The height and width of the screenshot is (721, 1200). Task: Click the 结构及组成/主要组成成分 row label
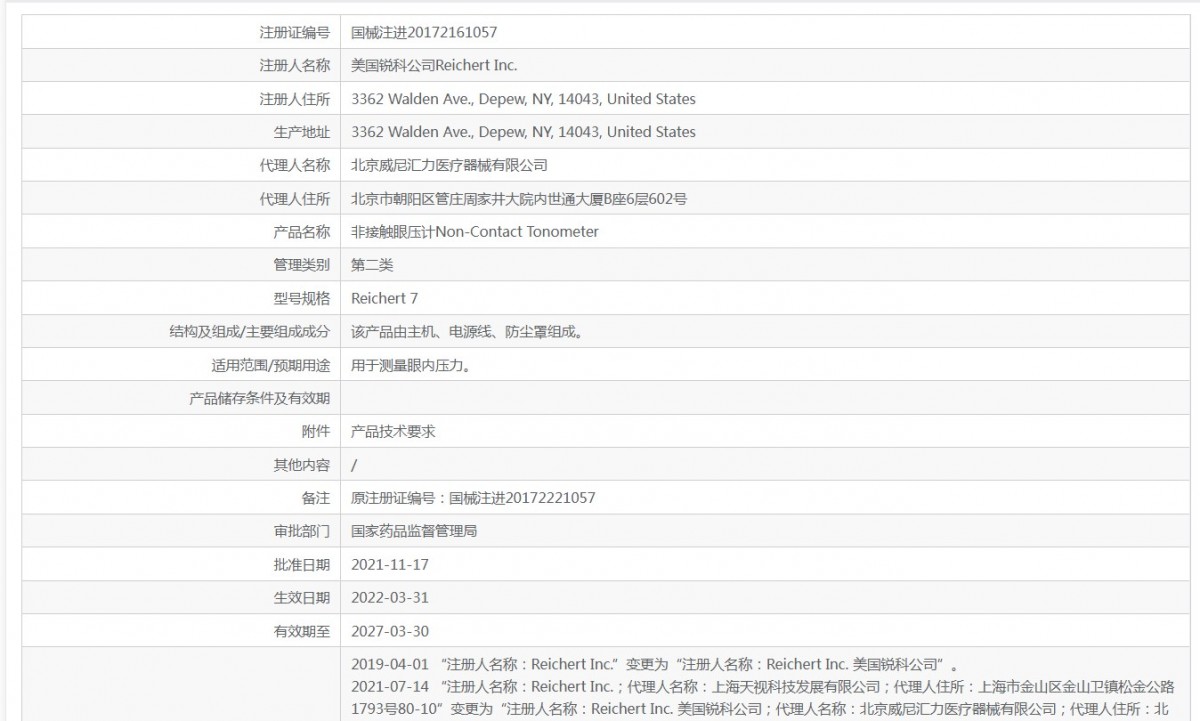249,332
